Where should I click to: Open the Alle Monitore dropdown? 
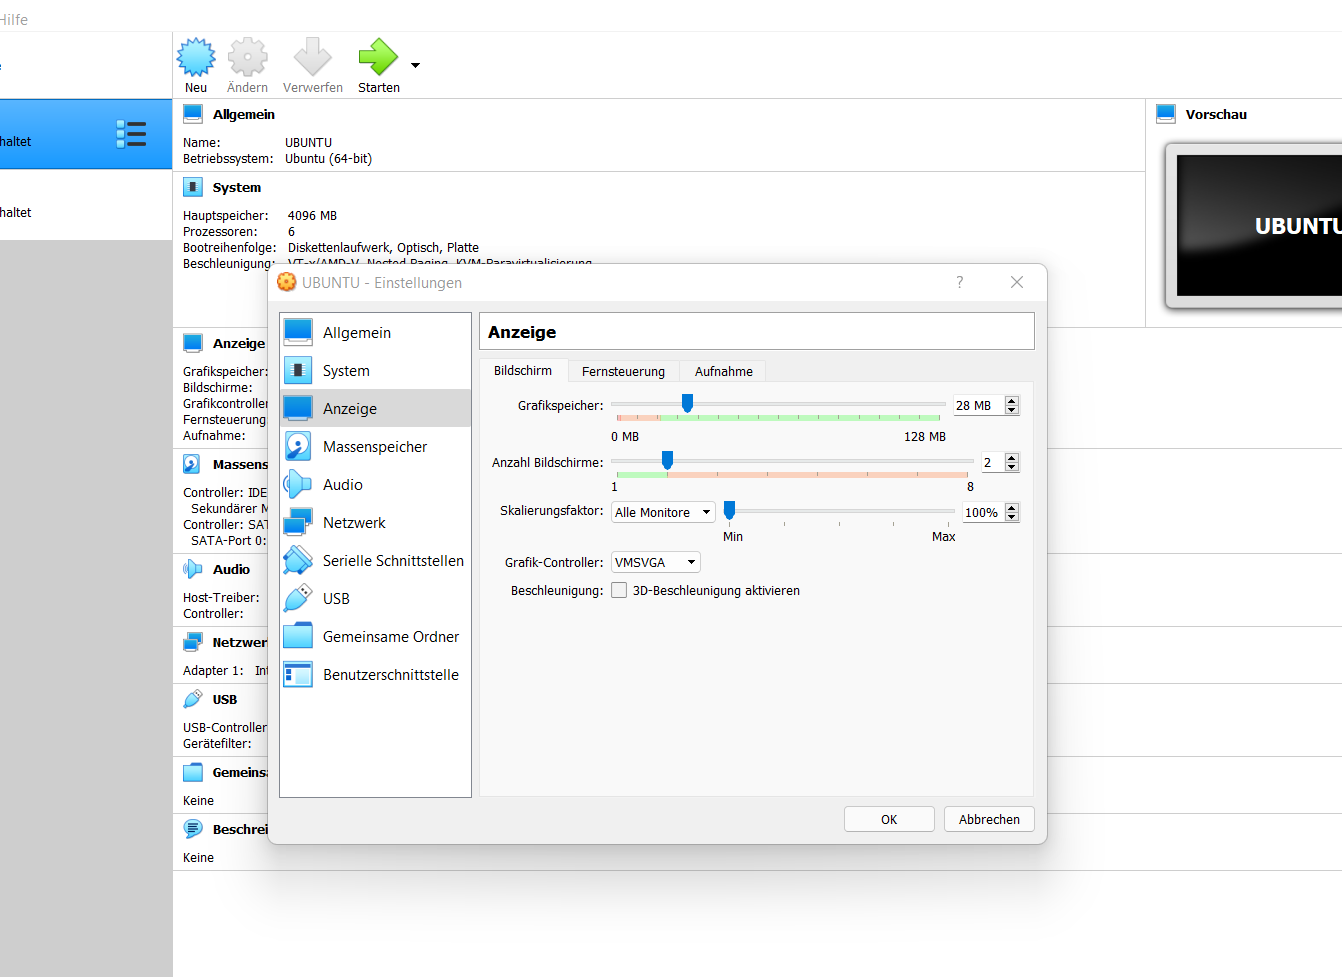[663, 512]
